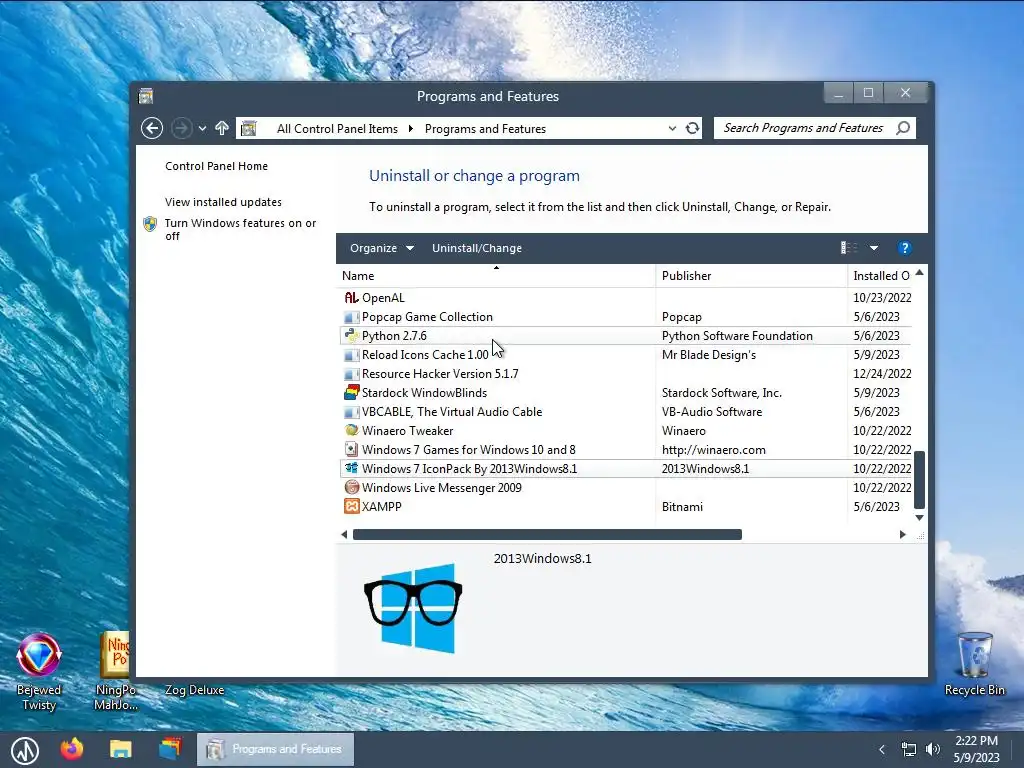Viewport: 1024px width, 768px height.
Task: Open Bejeweled Twisty desktop shortcut
Action: [39, 671]
